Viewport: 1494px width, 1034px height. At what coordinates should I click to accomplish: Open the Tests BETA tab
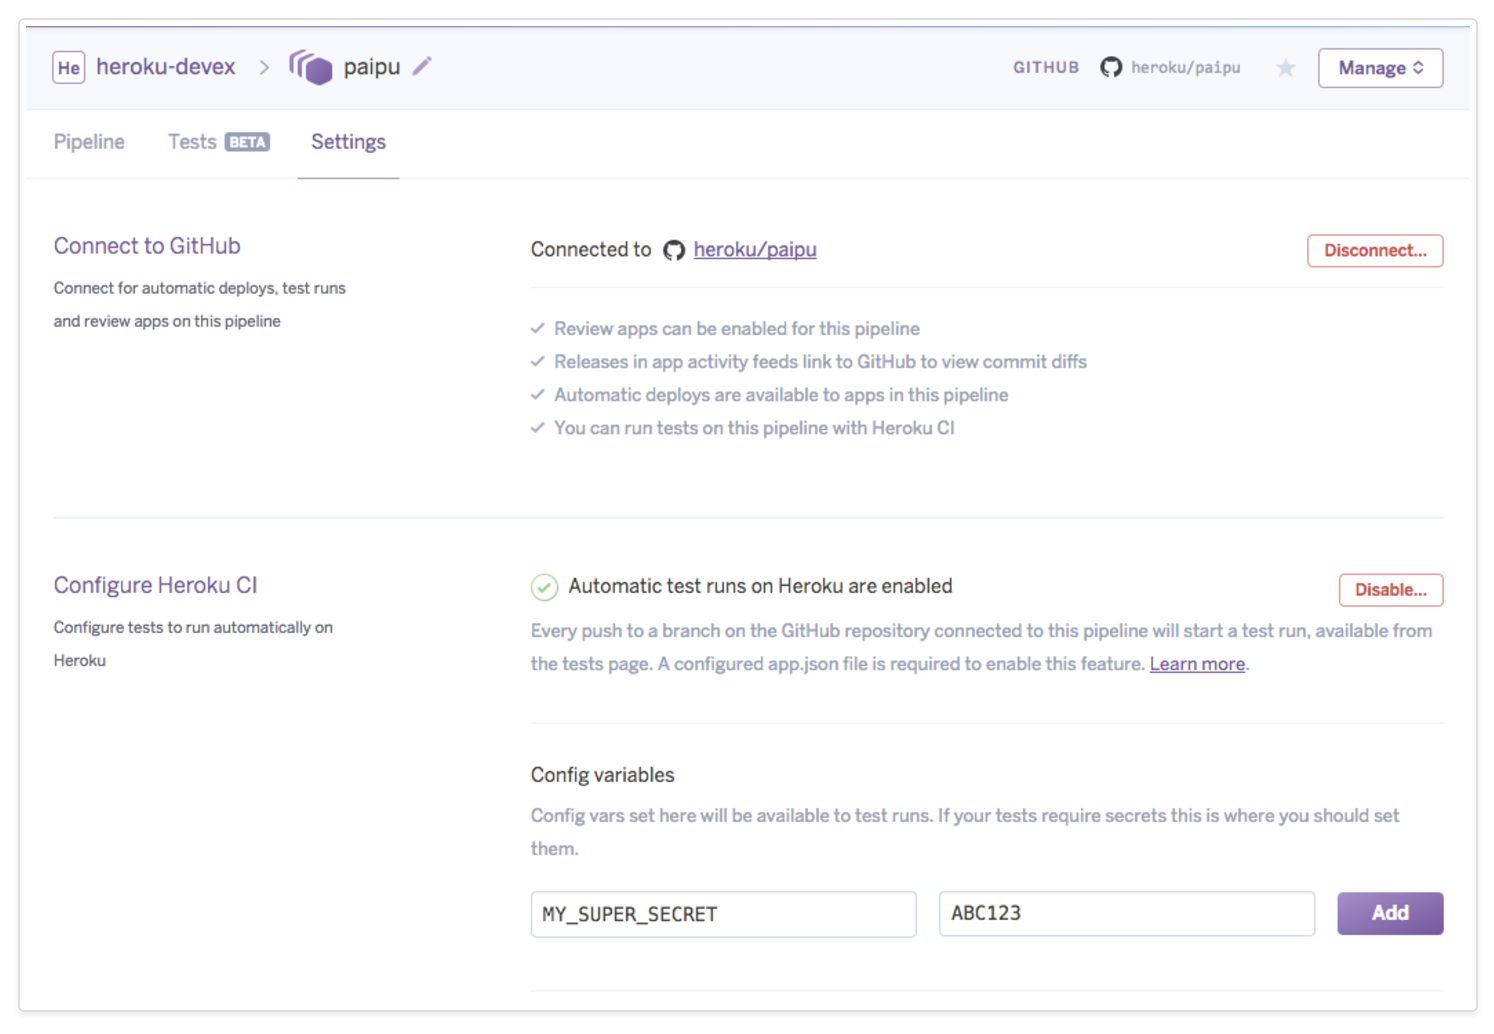(218, 142)
